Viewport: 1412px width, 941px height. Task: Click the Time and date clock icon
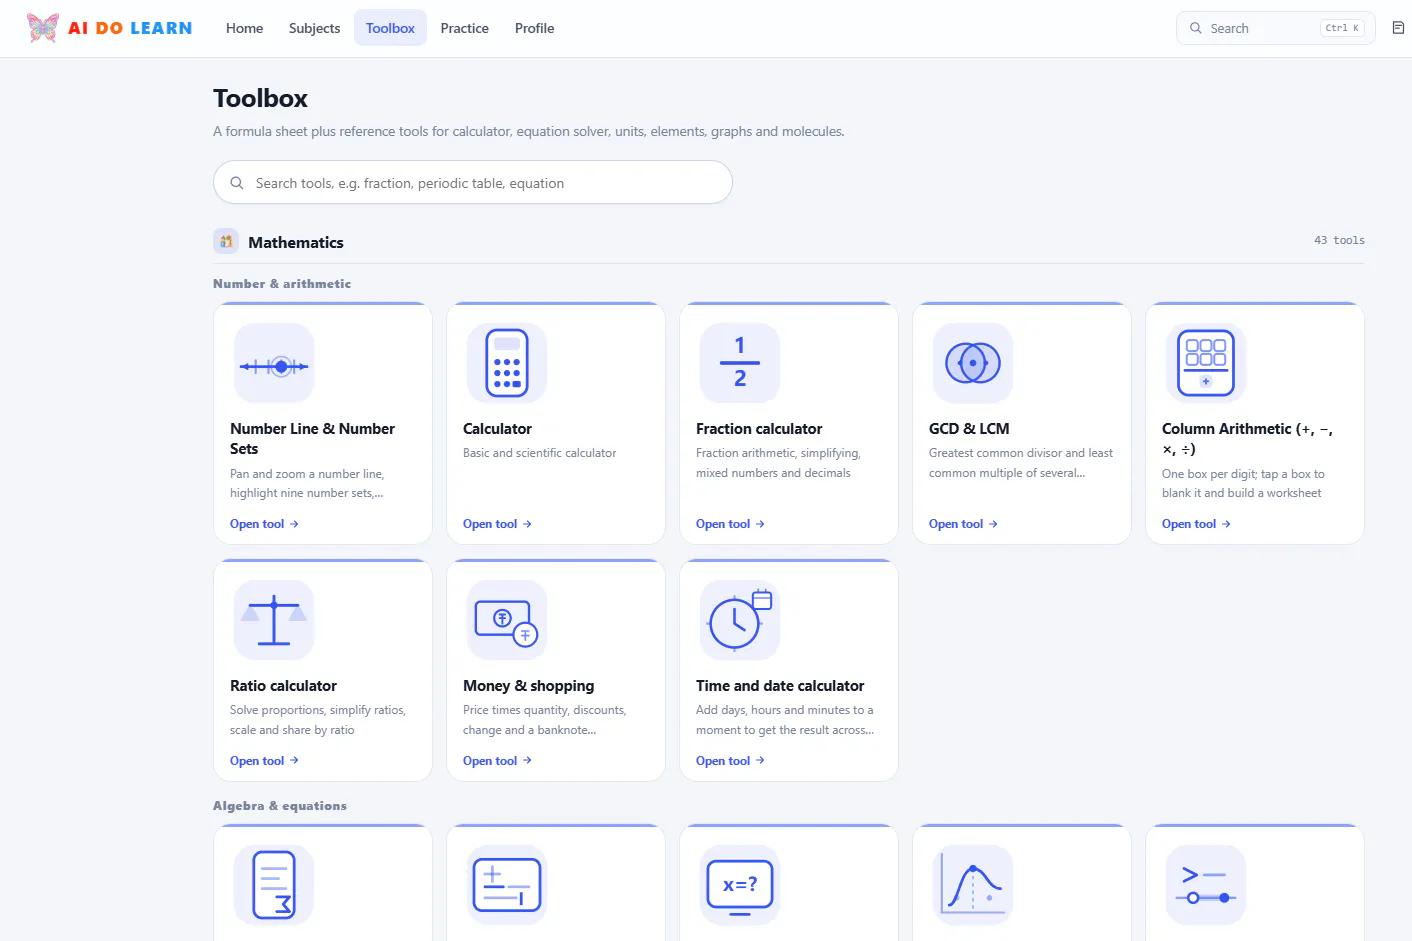[740, 620]
